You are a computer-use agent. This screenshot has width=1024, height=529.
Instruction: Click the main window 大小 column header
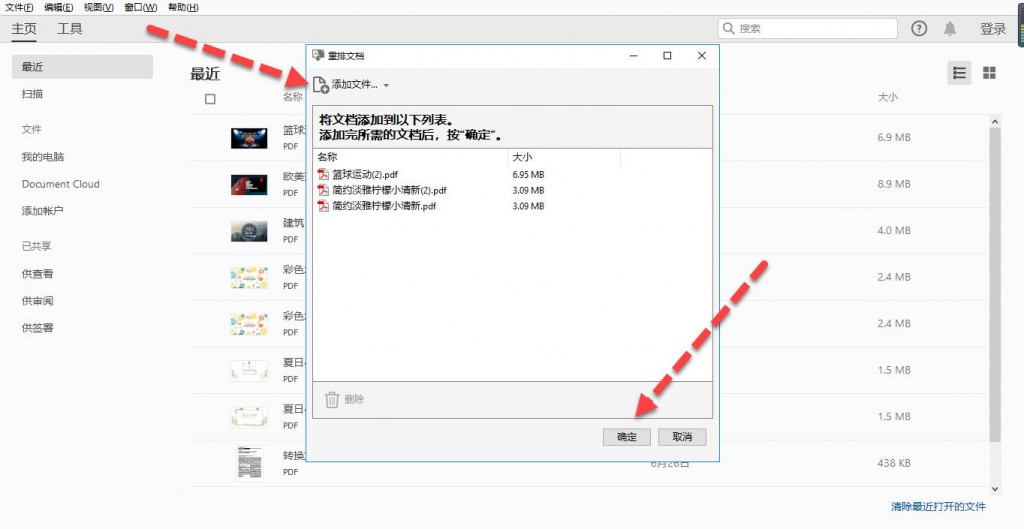887,97
